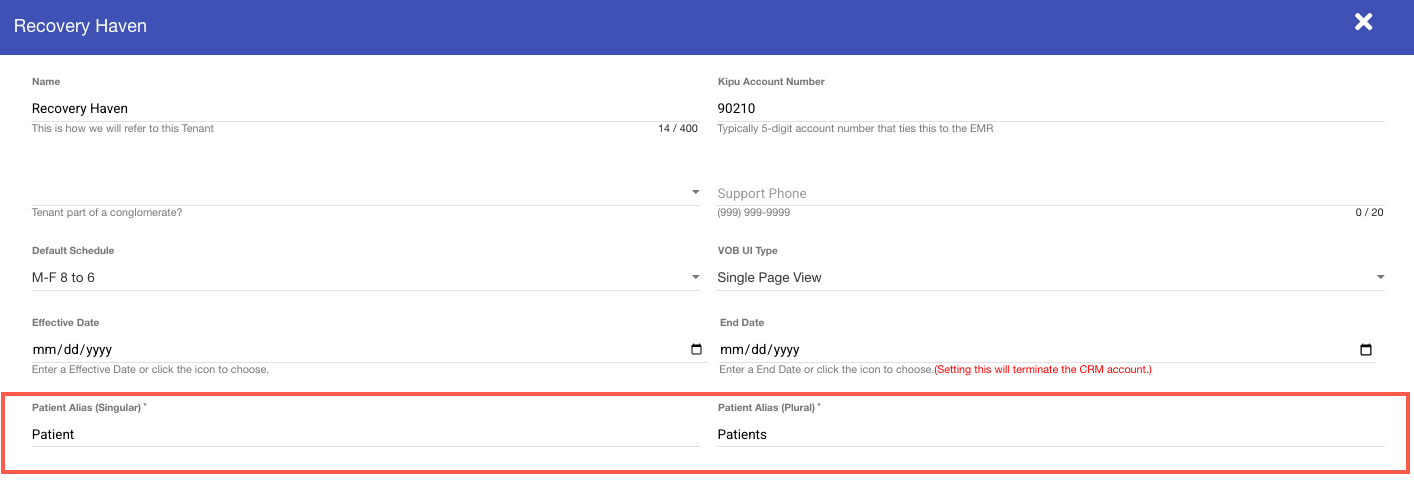
Task: Click the 14 / 400 character counter
Action: coord(678,129)
